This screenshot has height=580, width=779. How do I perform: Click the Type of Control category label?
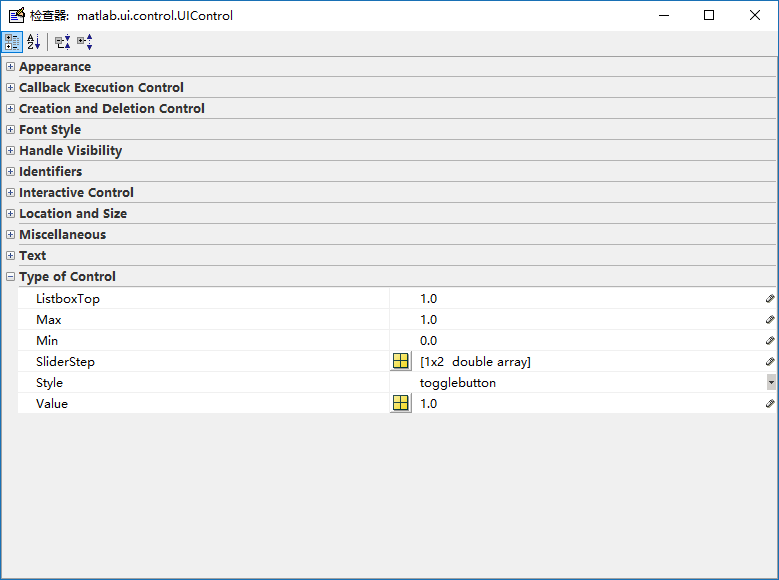(67, 276)
